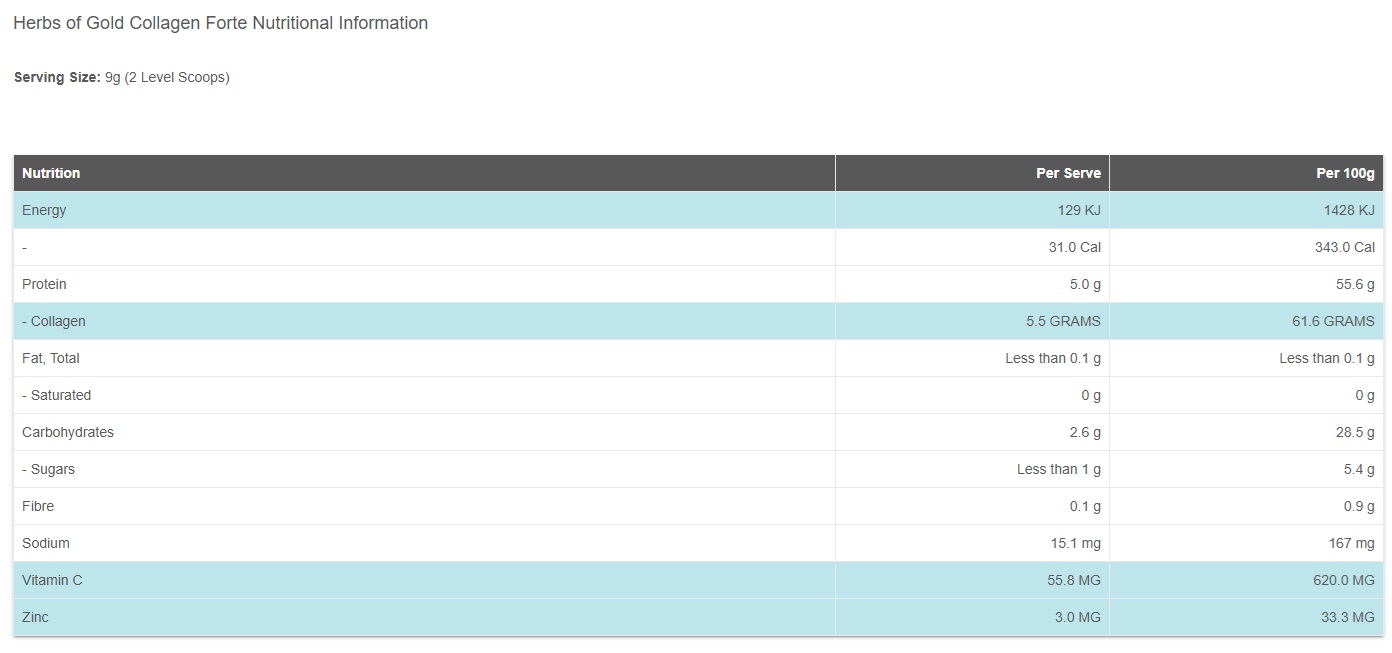Select the 'Energy' row label

(44, 210)
